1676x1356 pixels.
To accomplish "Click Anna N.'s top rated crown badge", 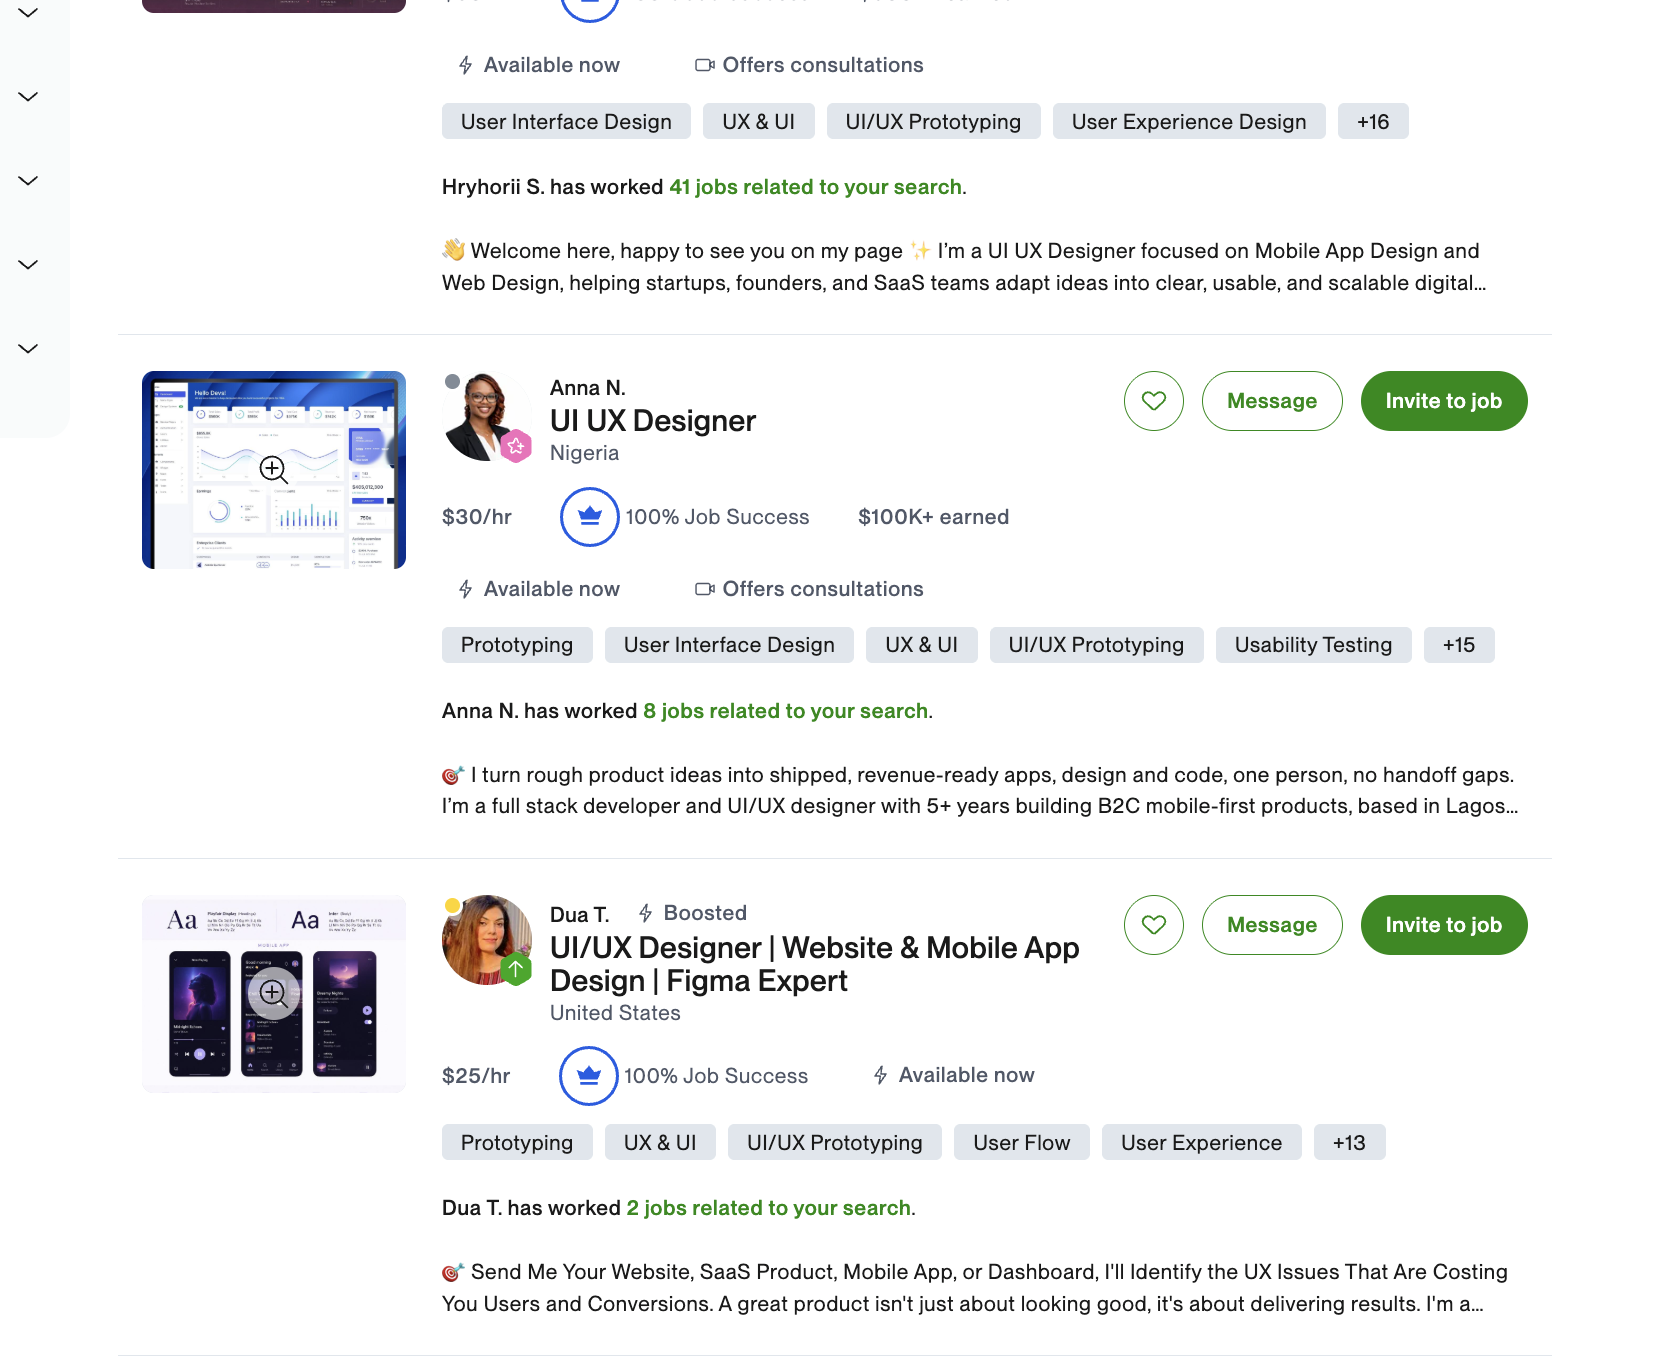I will point(590,517).
